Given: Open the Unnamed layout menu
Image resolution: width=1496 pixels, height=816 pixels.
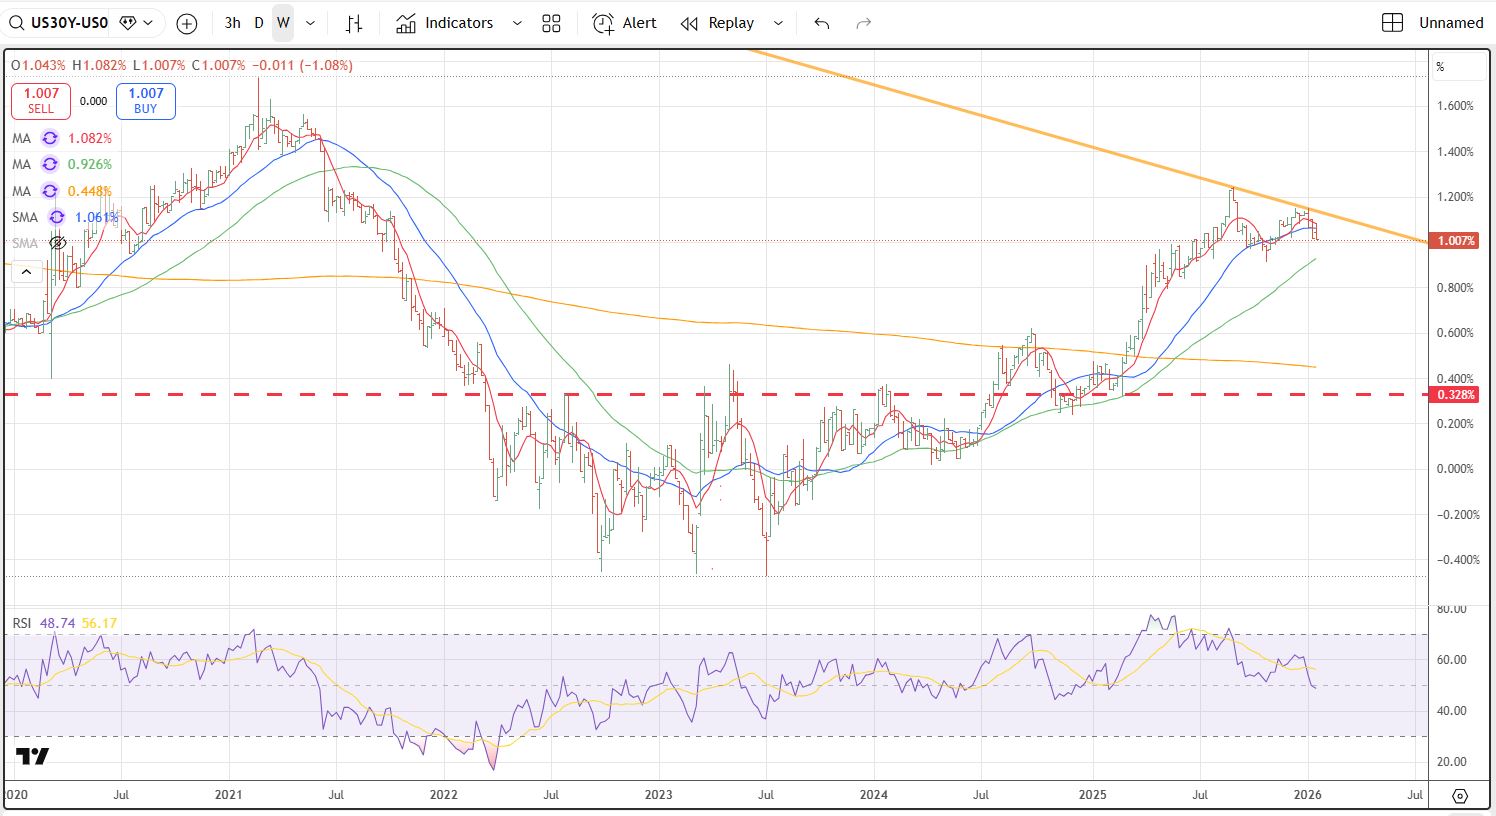Looking at the screenshot, I should [1450, 23].
